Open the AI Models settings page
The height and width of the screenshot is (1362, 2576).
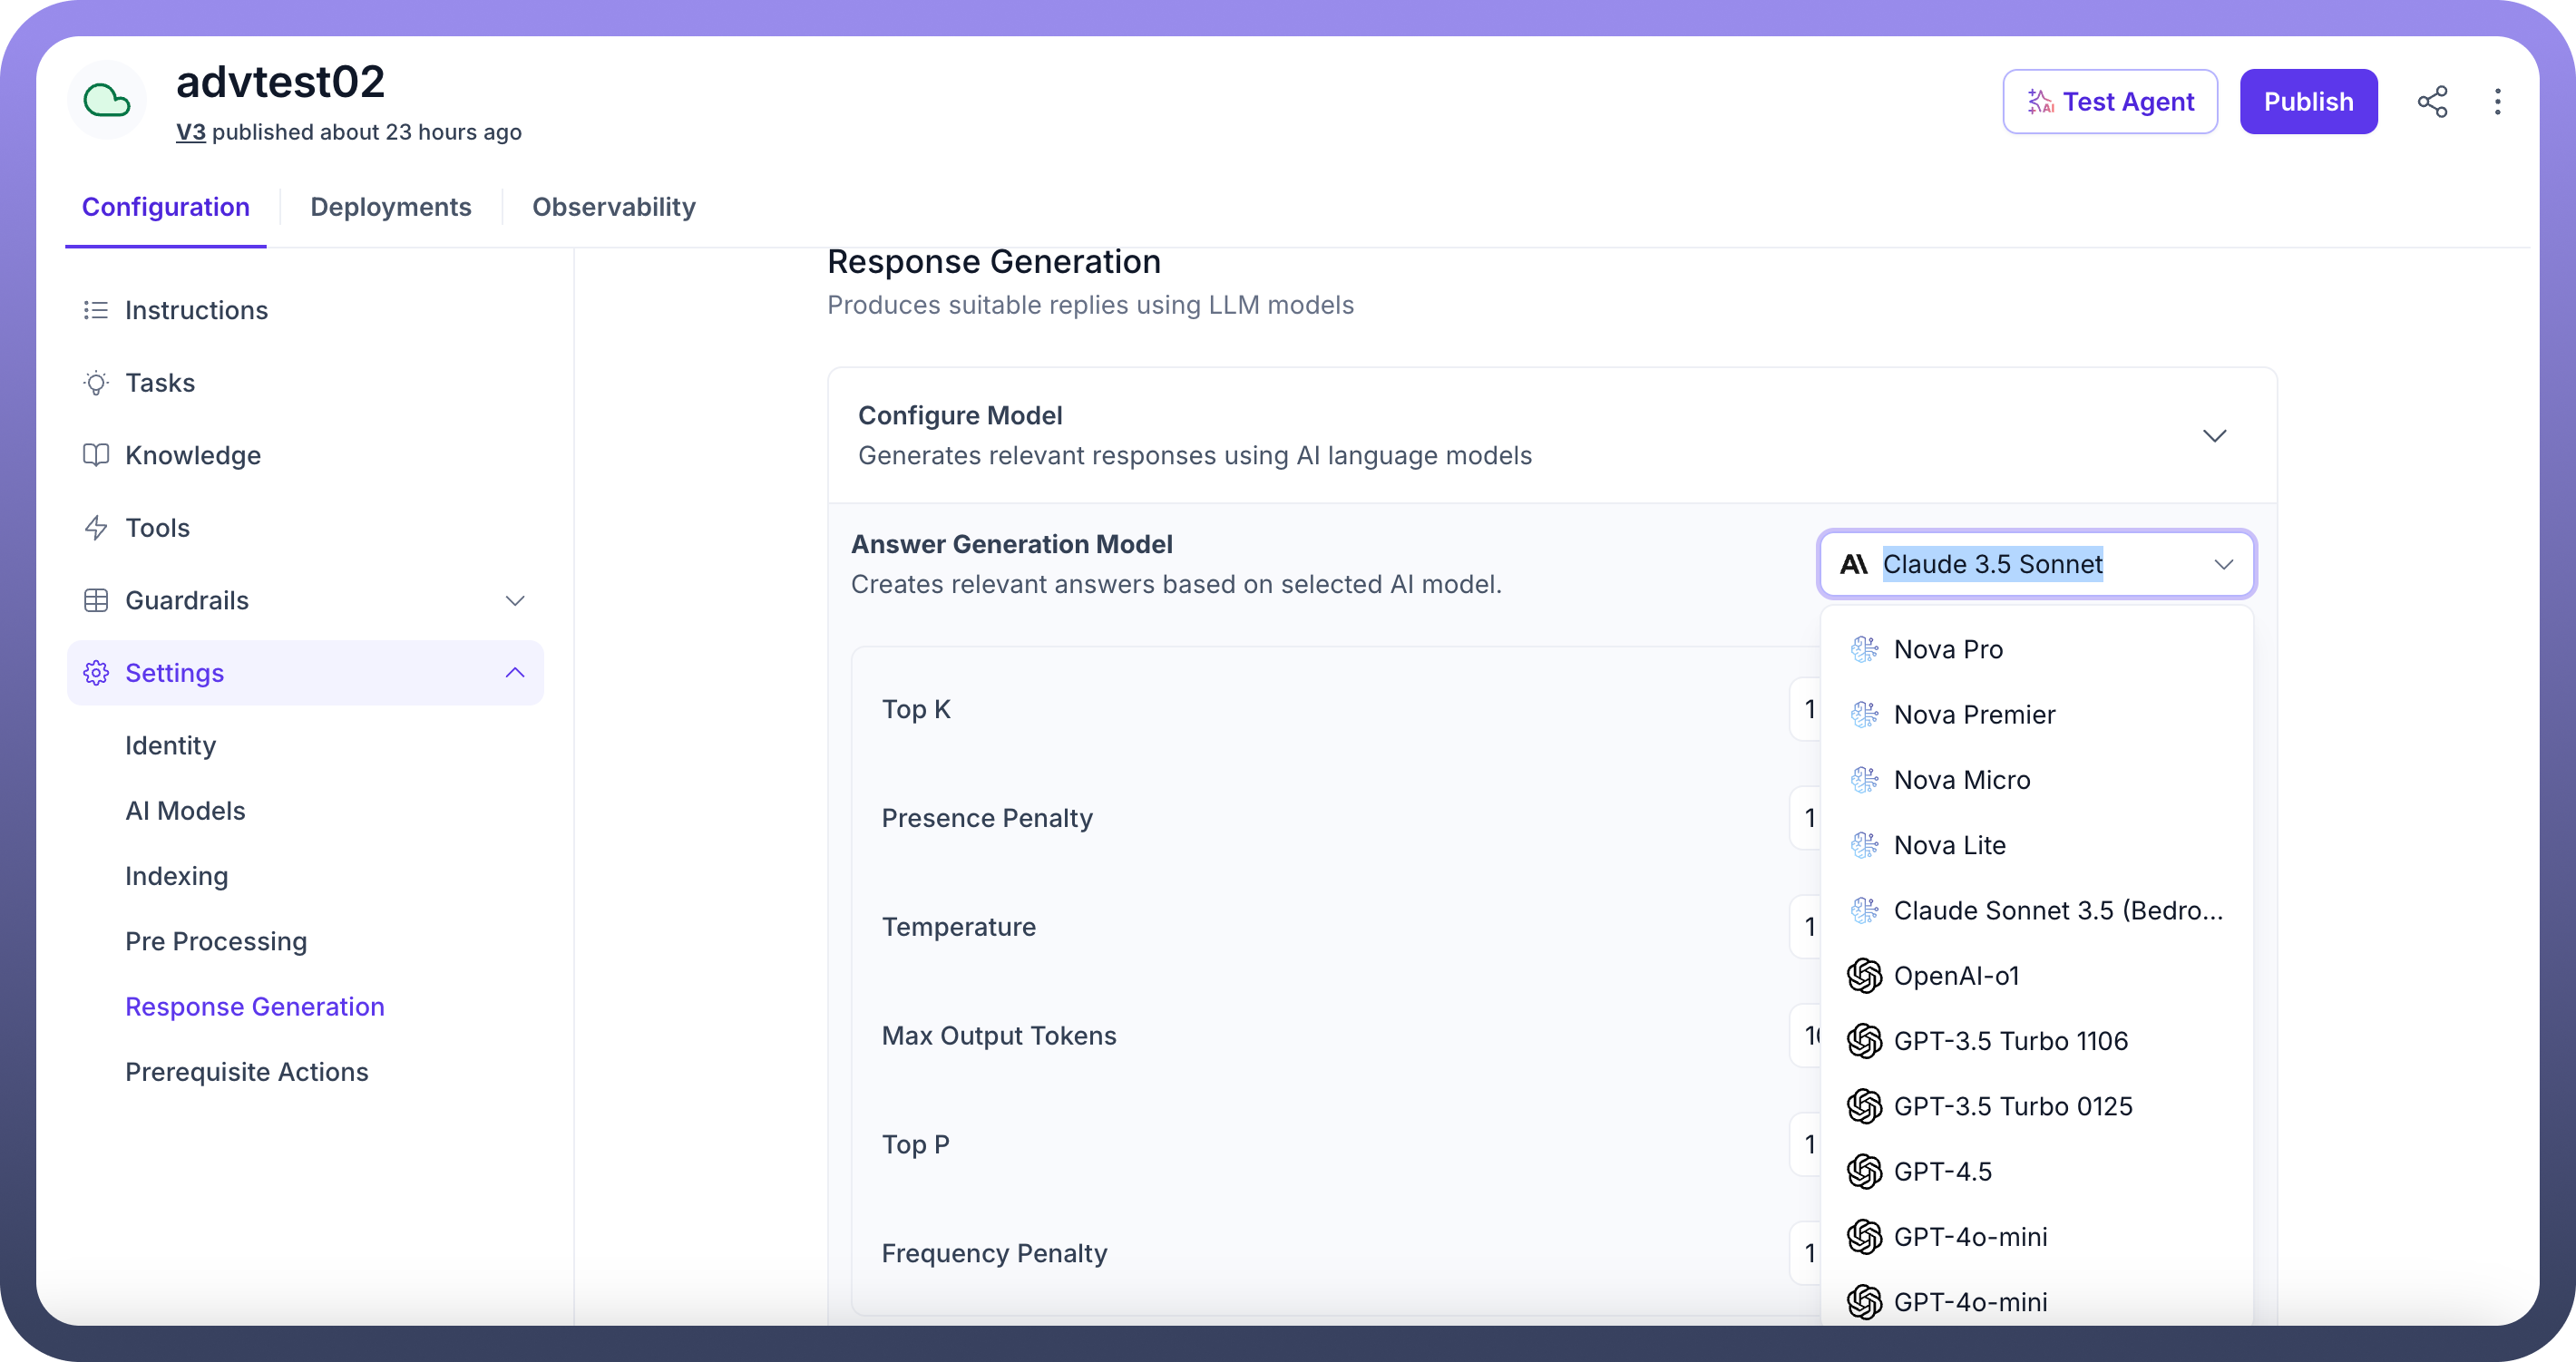185,811
